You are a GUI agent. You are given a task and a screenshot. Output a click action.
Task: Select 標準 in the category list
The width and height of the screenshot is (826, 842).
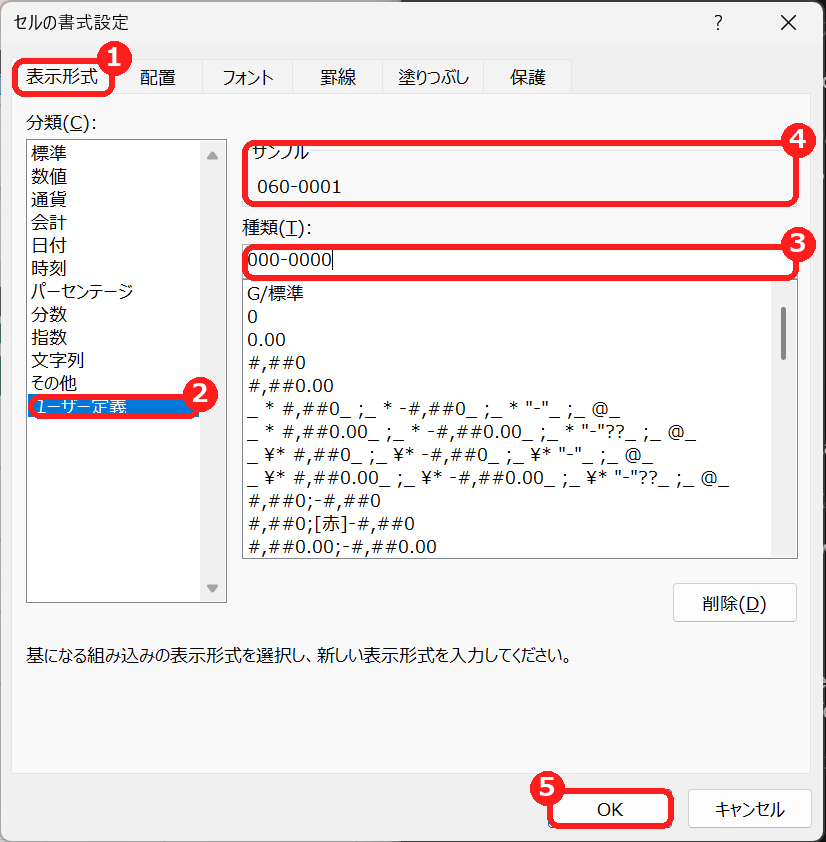pos(114,153)
